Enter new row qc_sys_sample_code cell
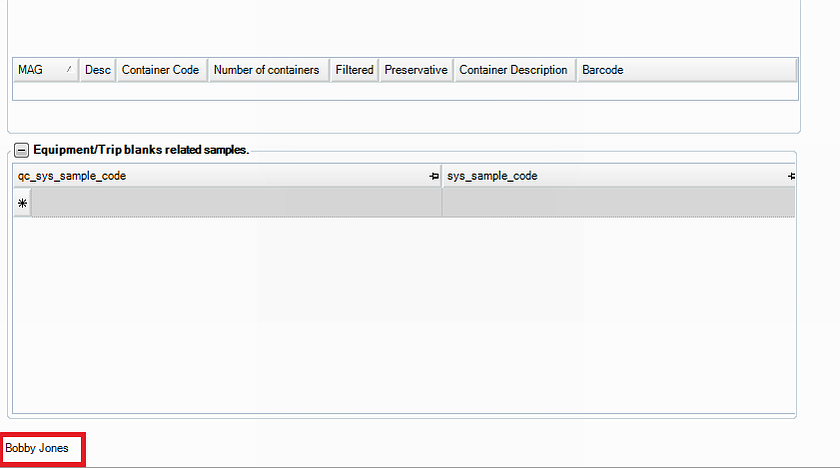 236,202
